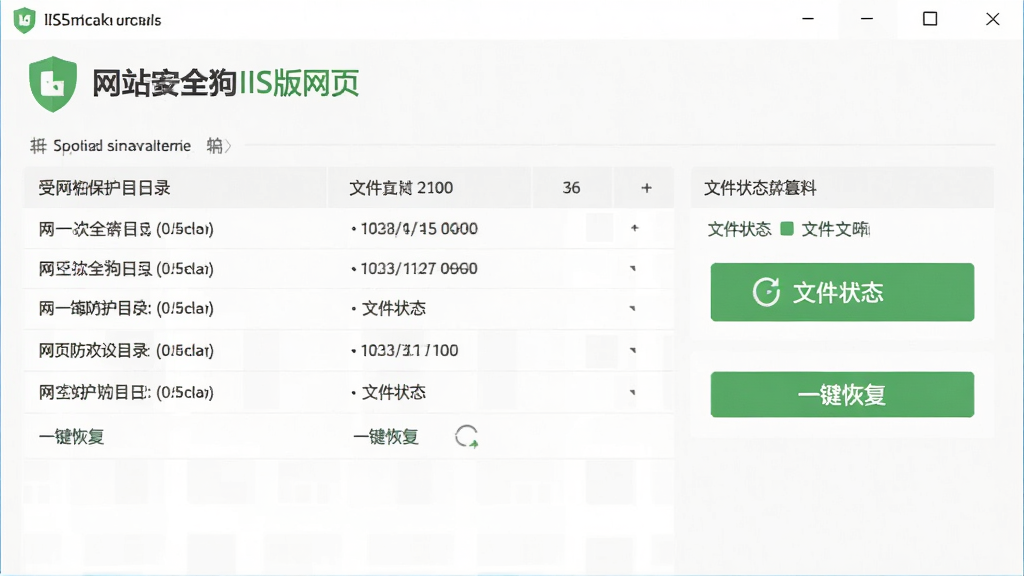This screenshot has height=576, width=1024.
Task: Select the second row containing 全狗目录
Action: (x=349, y=268)
